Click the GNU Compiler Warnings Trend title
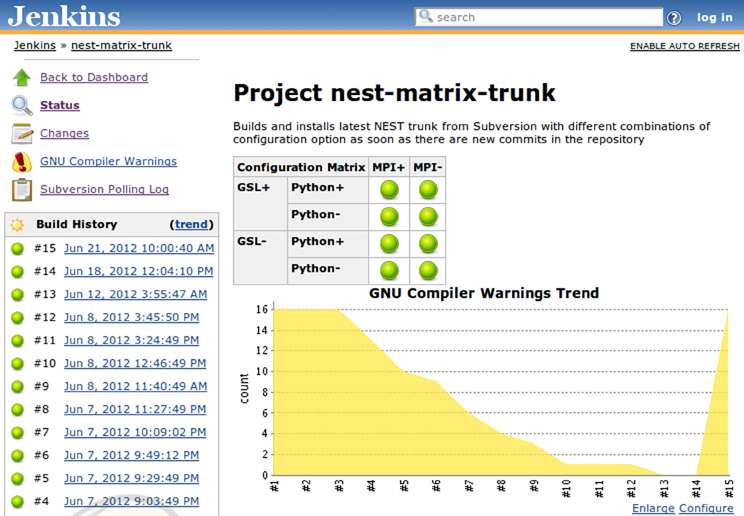Screen dimensions: 744x516 pos(484,293)
